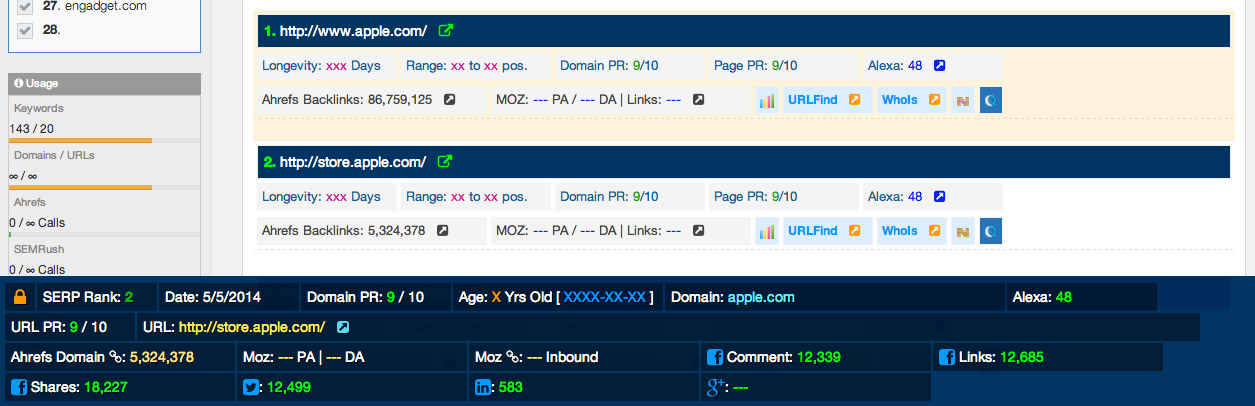Click Alexa arrow icon in www.apple.com row
The height and width of the screenshot is (406, 1255).
939,66
